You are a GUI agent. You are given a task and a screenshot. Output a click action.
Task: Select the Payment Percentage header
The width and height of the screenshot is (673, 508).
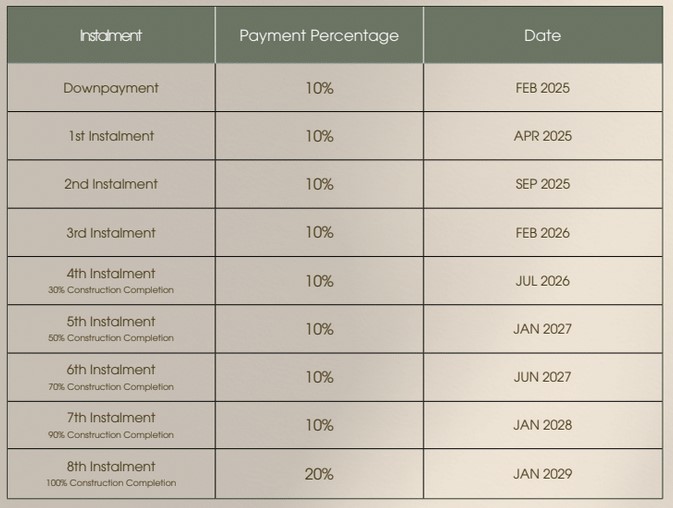(319, 36)
